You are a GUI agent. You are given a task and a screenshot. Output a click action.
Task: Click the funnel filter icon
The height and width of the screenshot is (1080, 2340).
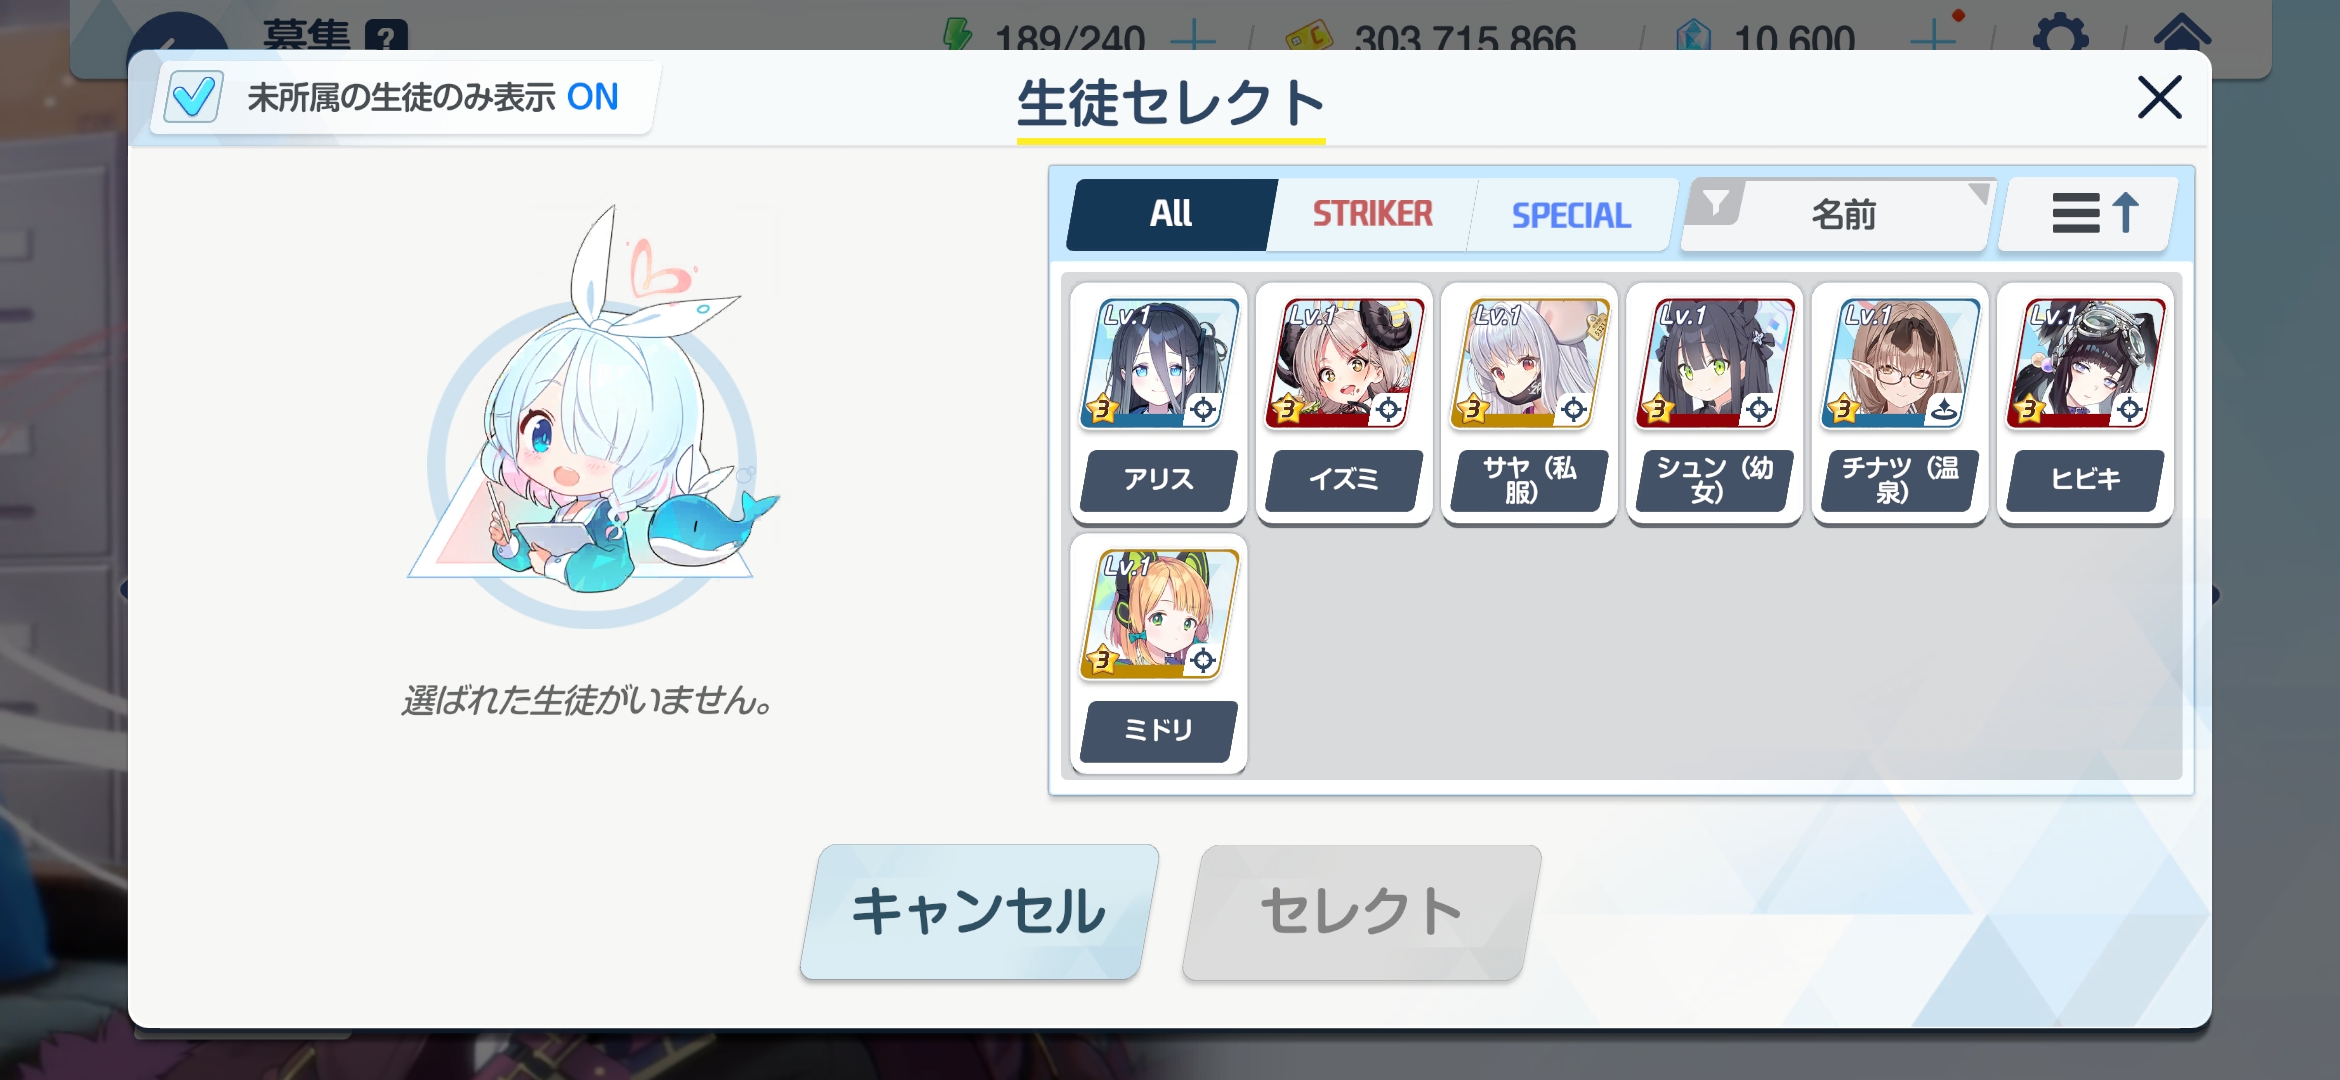(x=1716, y=204)
